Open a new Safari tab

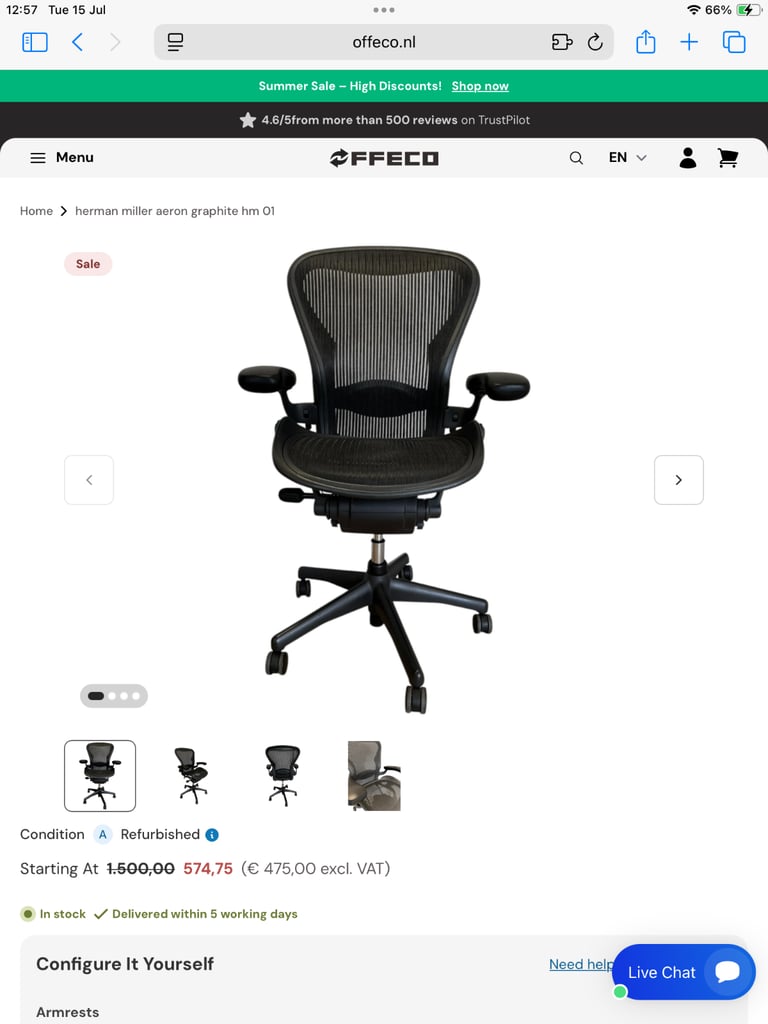point(689,42)
